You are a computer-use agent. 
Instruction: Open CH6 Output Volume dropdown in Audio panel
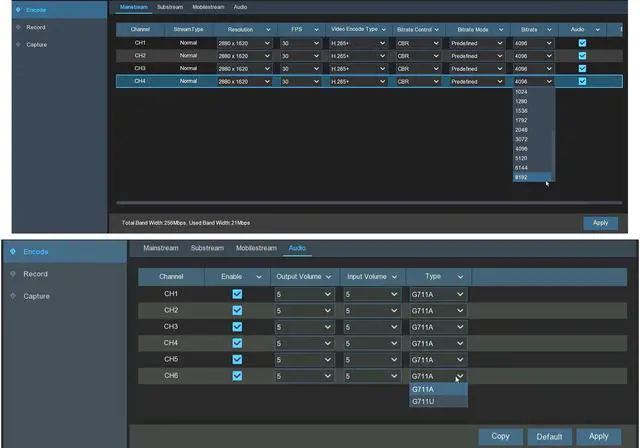click(304, 376)
